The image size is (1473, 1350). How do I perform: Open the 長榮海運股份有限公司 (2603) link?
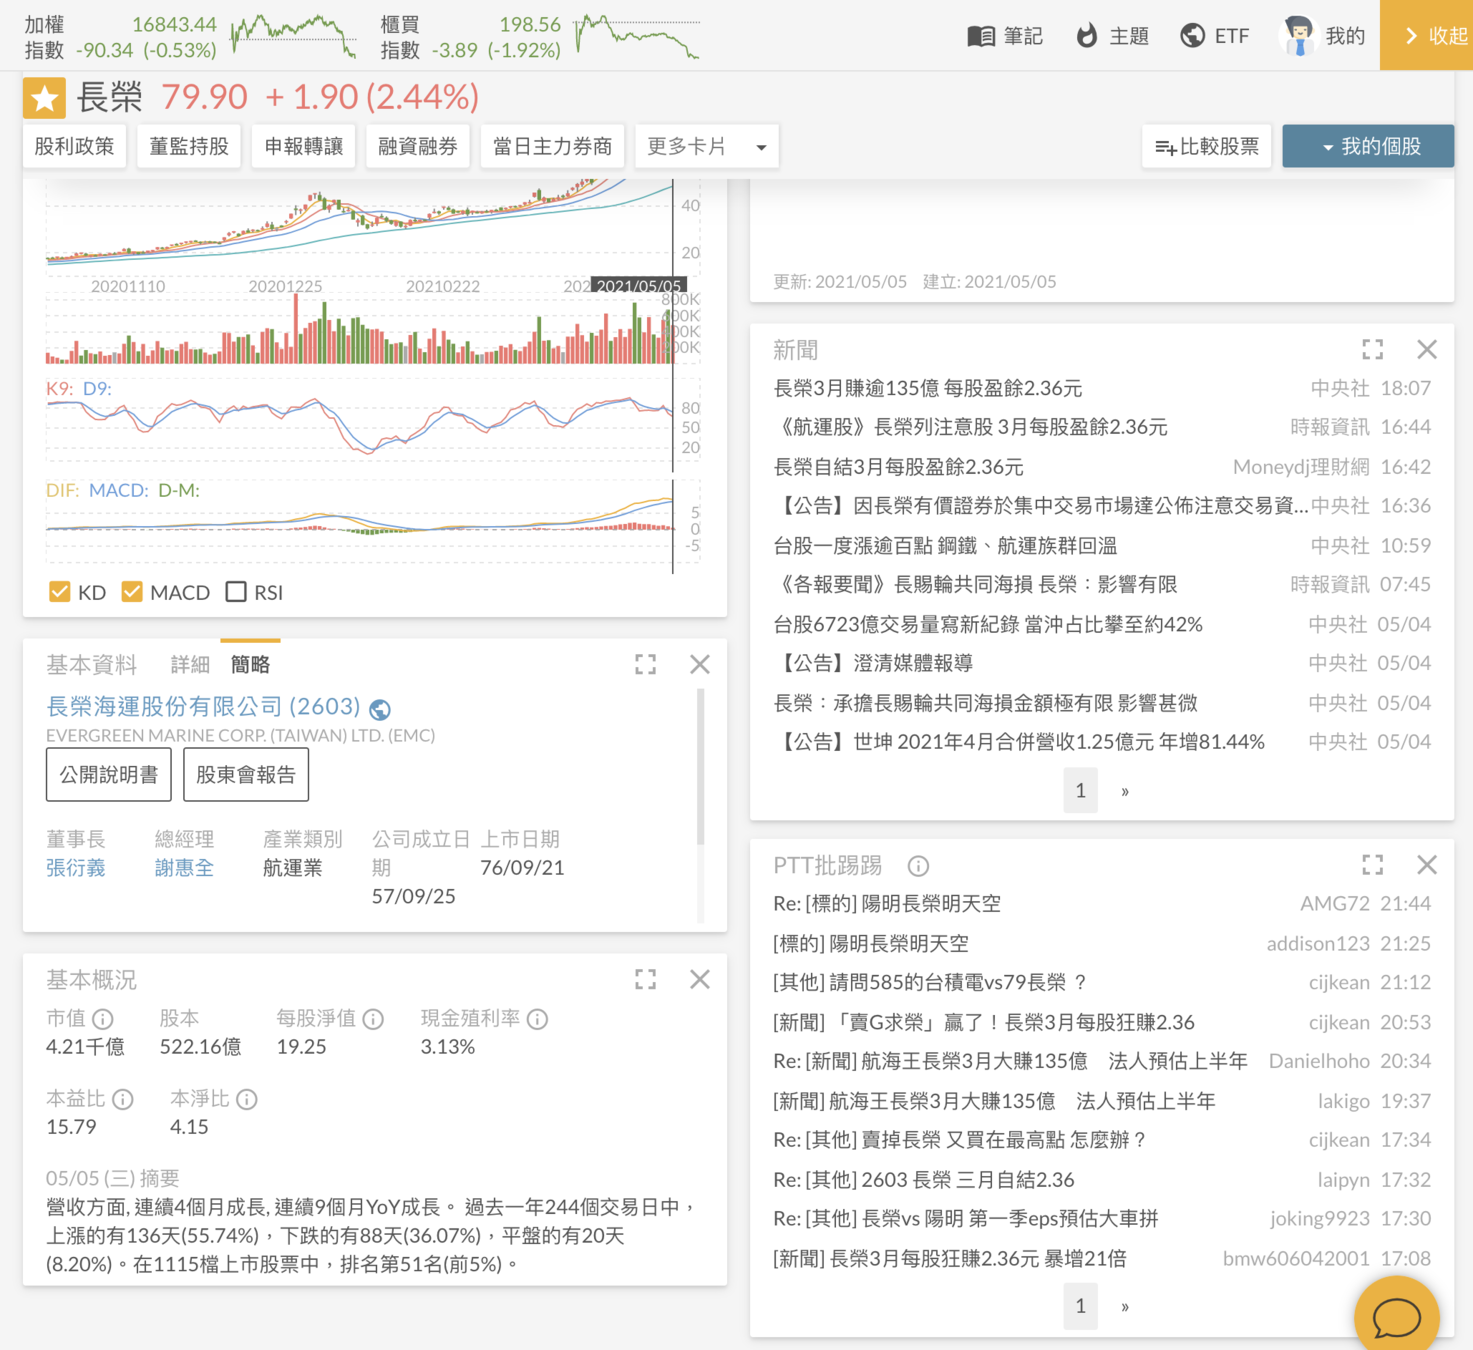[x=203, y=707]
